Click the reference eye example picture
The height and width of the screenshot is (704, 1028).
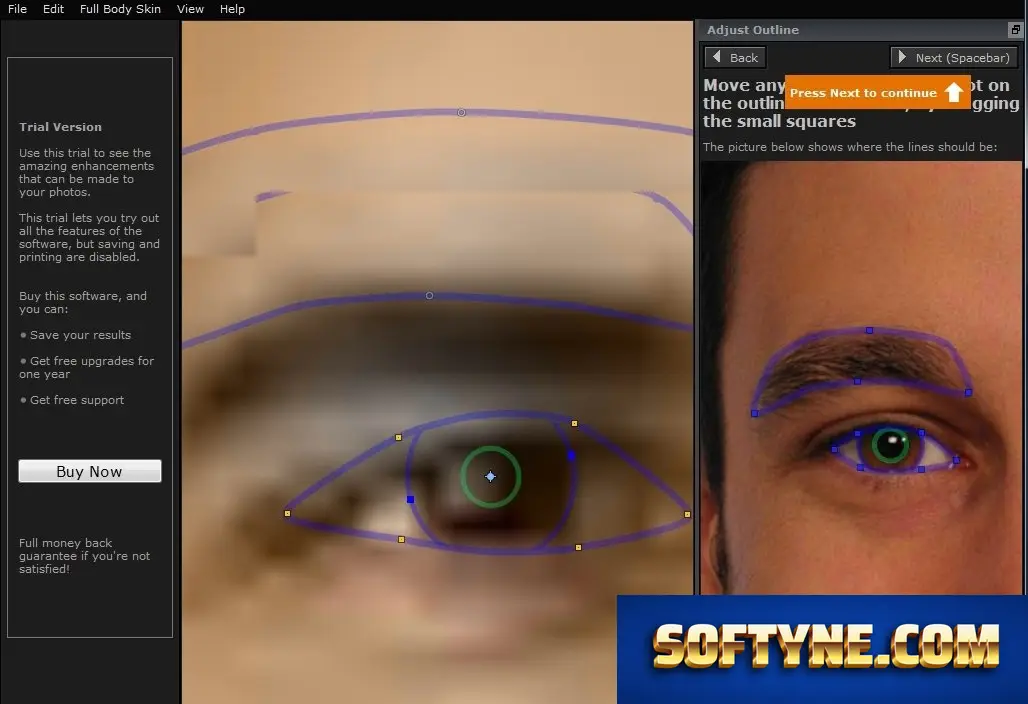point(861,378)
